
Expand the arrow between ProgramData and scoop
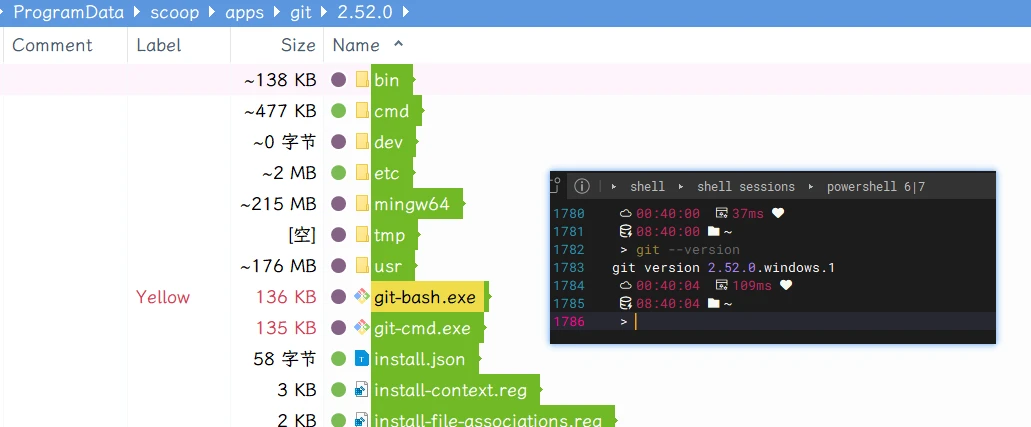(x=137, y=13)
